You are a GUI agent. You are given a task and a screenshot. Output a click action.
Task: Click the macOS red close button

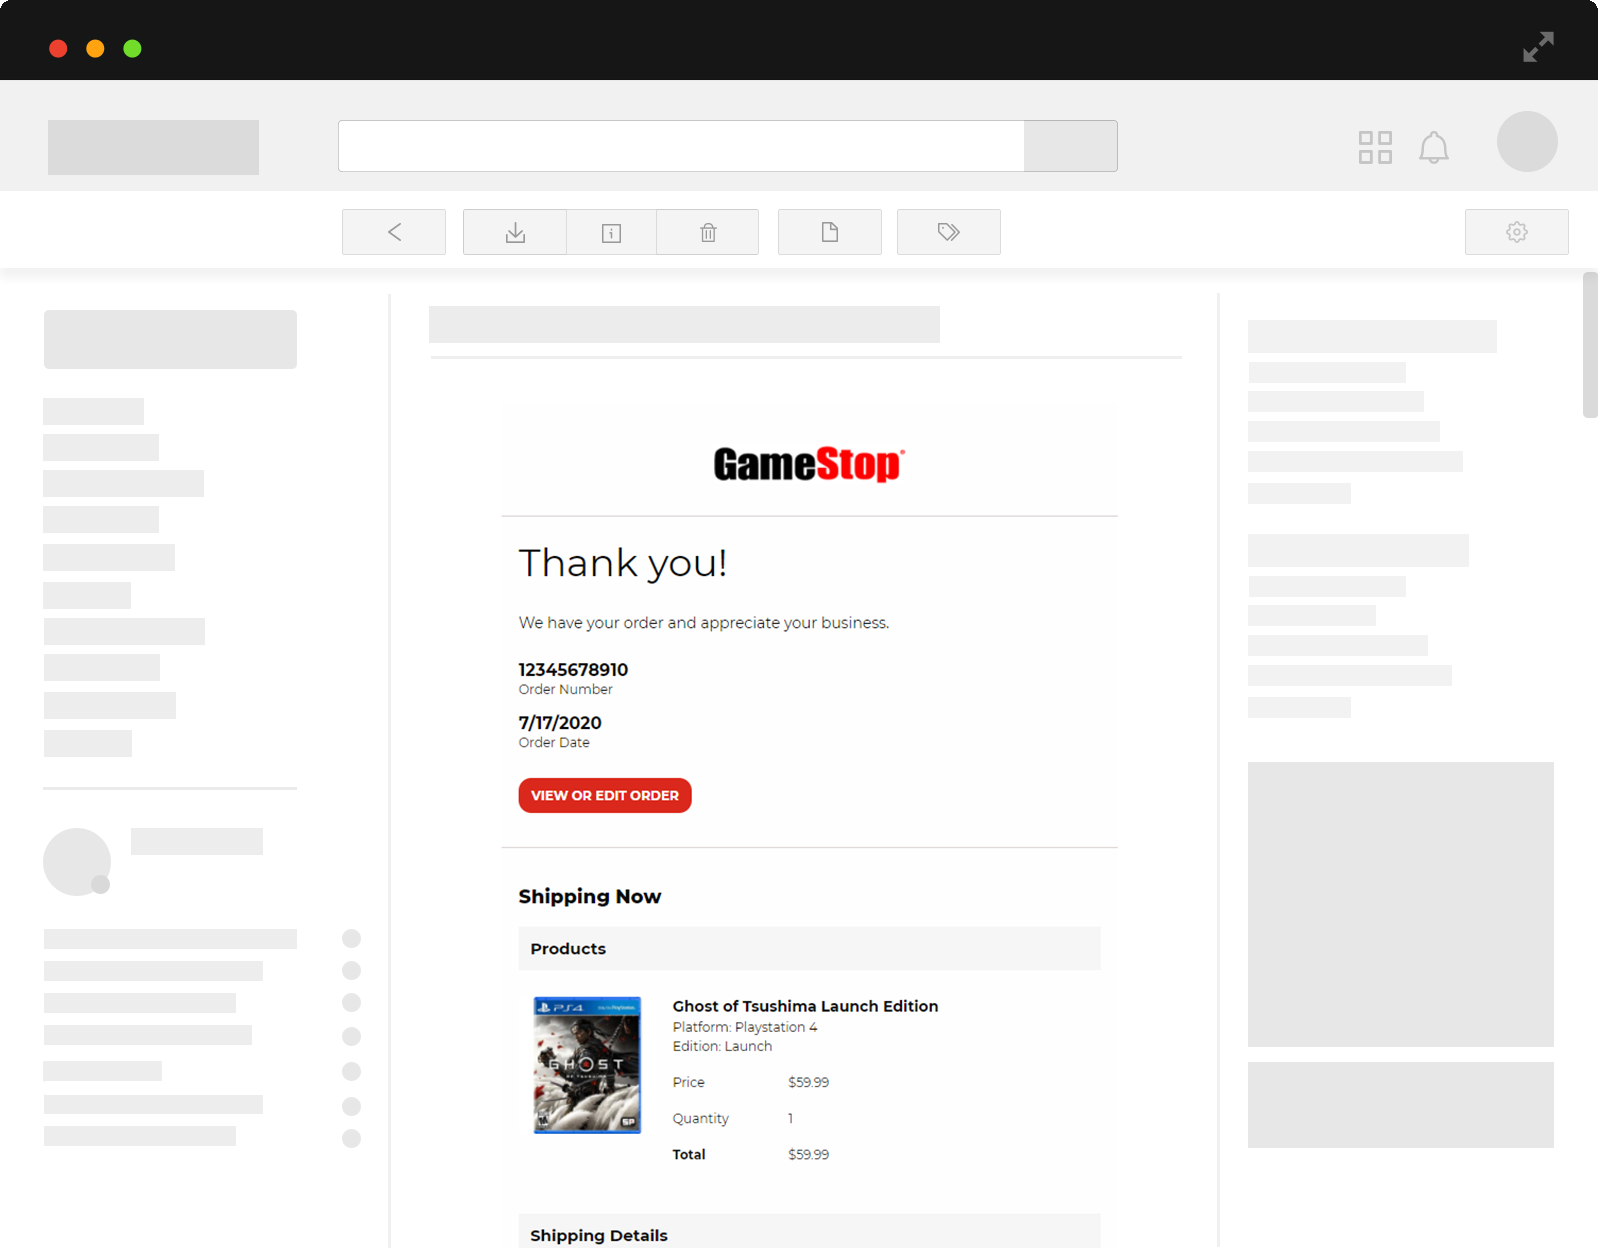(58, 48)
